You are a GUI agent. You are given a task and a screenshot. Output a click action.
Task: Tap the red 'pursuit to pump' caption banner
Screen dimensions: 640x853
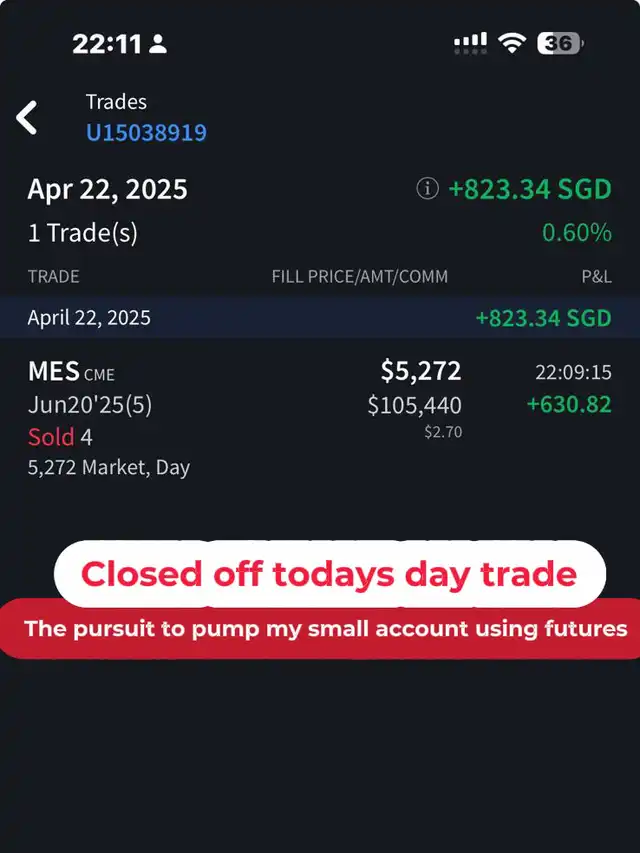click(x=320, y=629)
